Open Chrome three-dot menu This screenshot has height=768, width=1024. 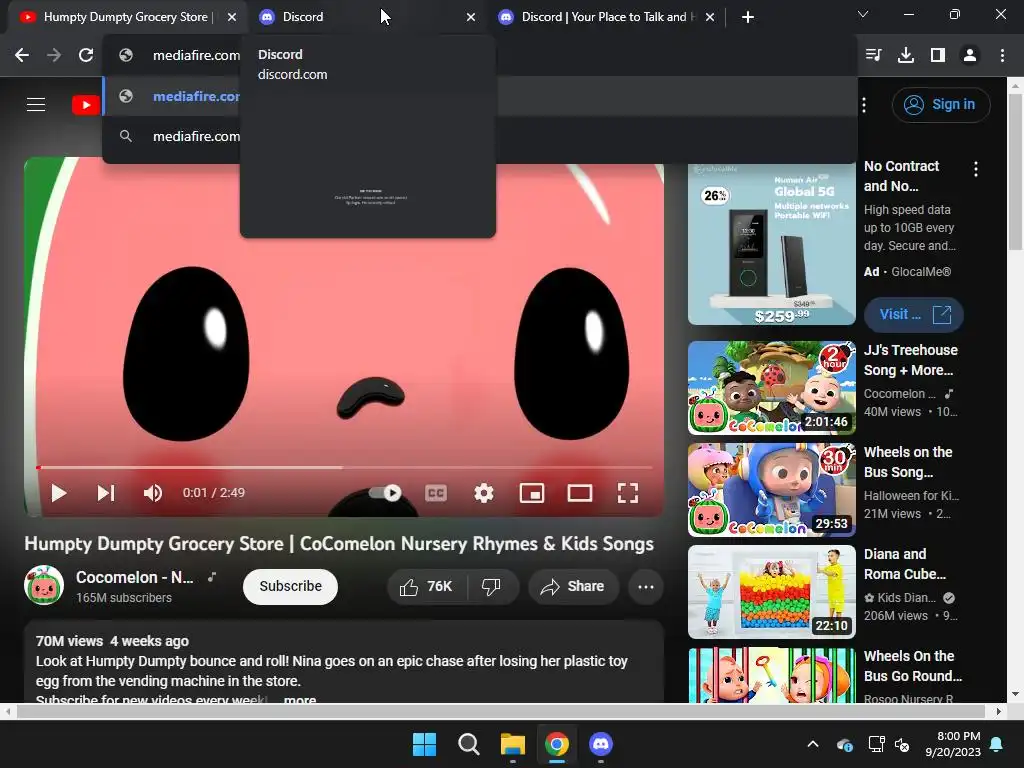(1002, 56)
